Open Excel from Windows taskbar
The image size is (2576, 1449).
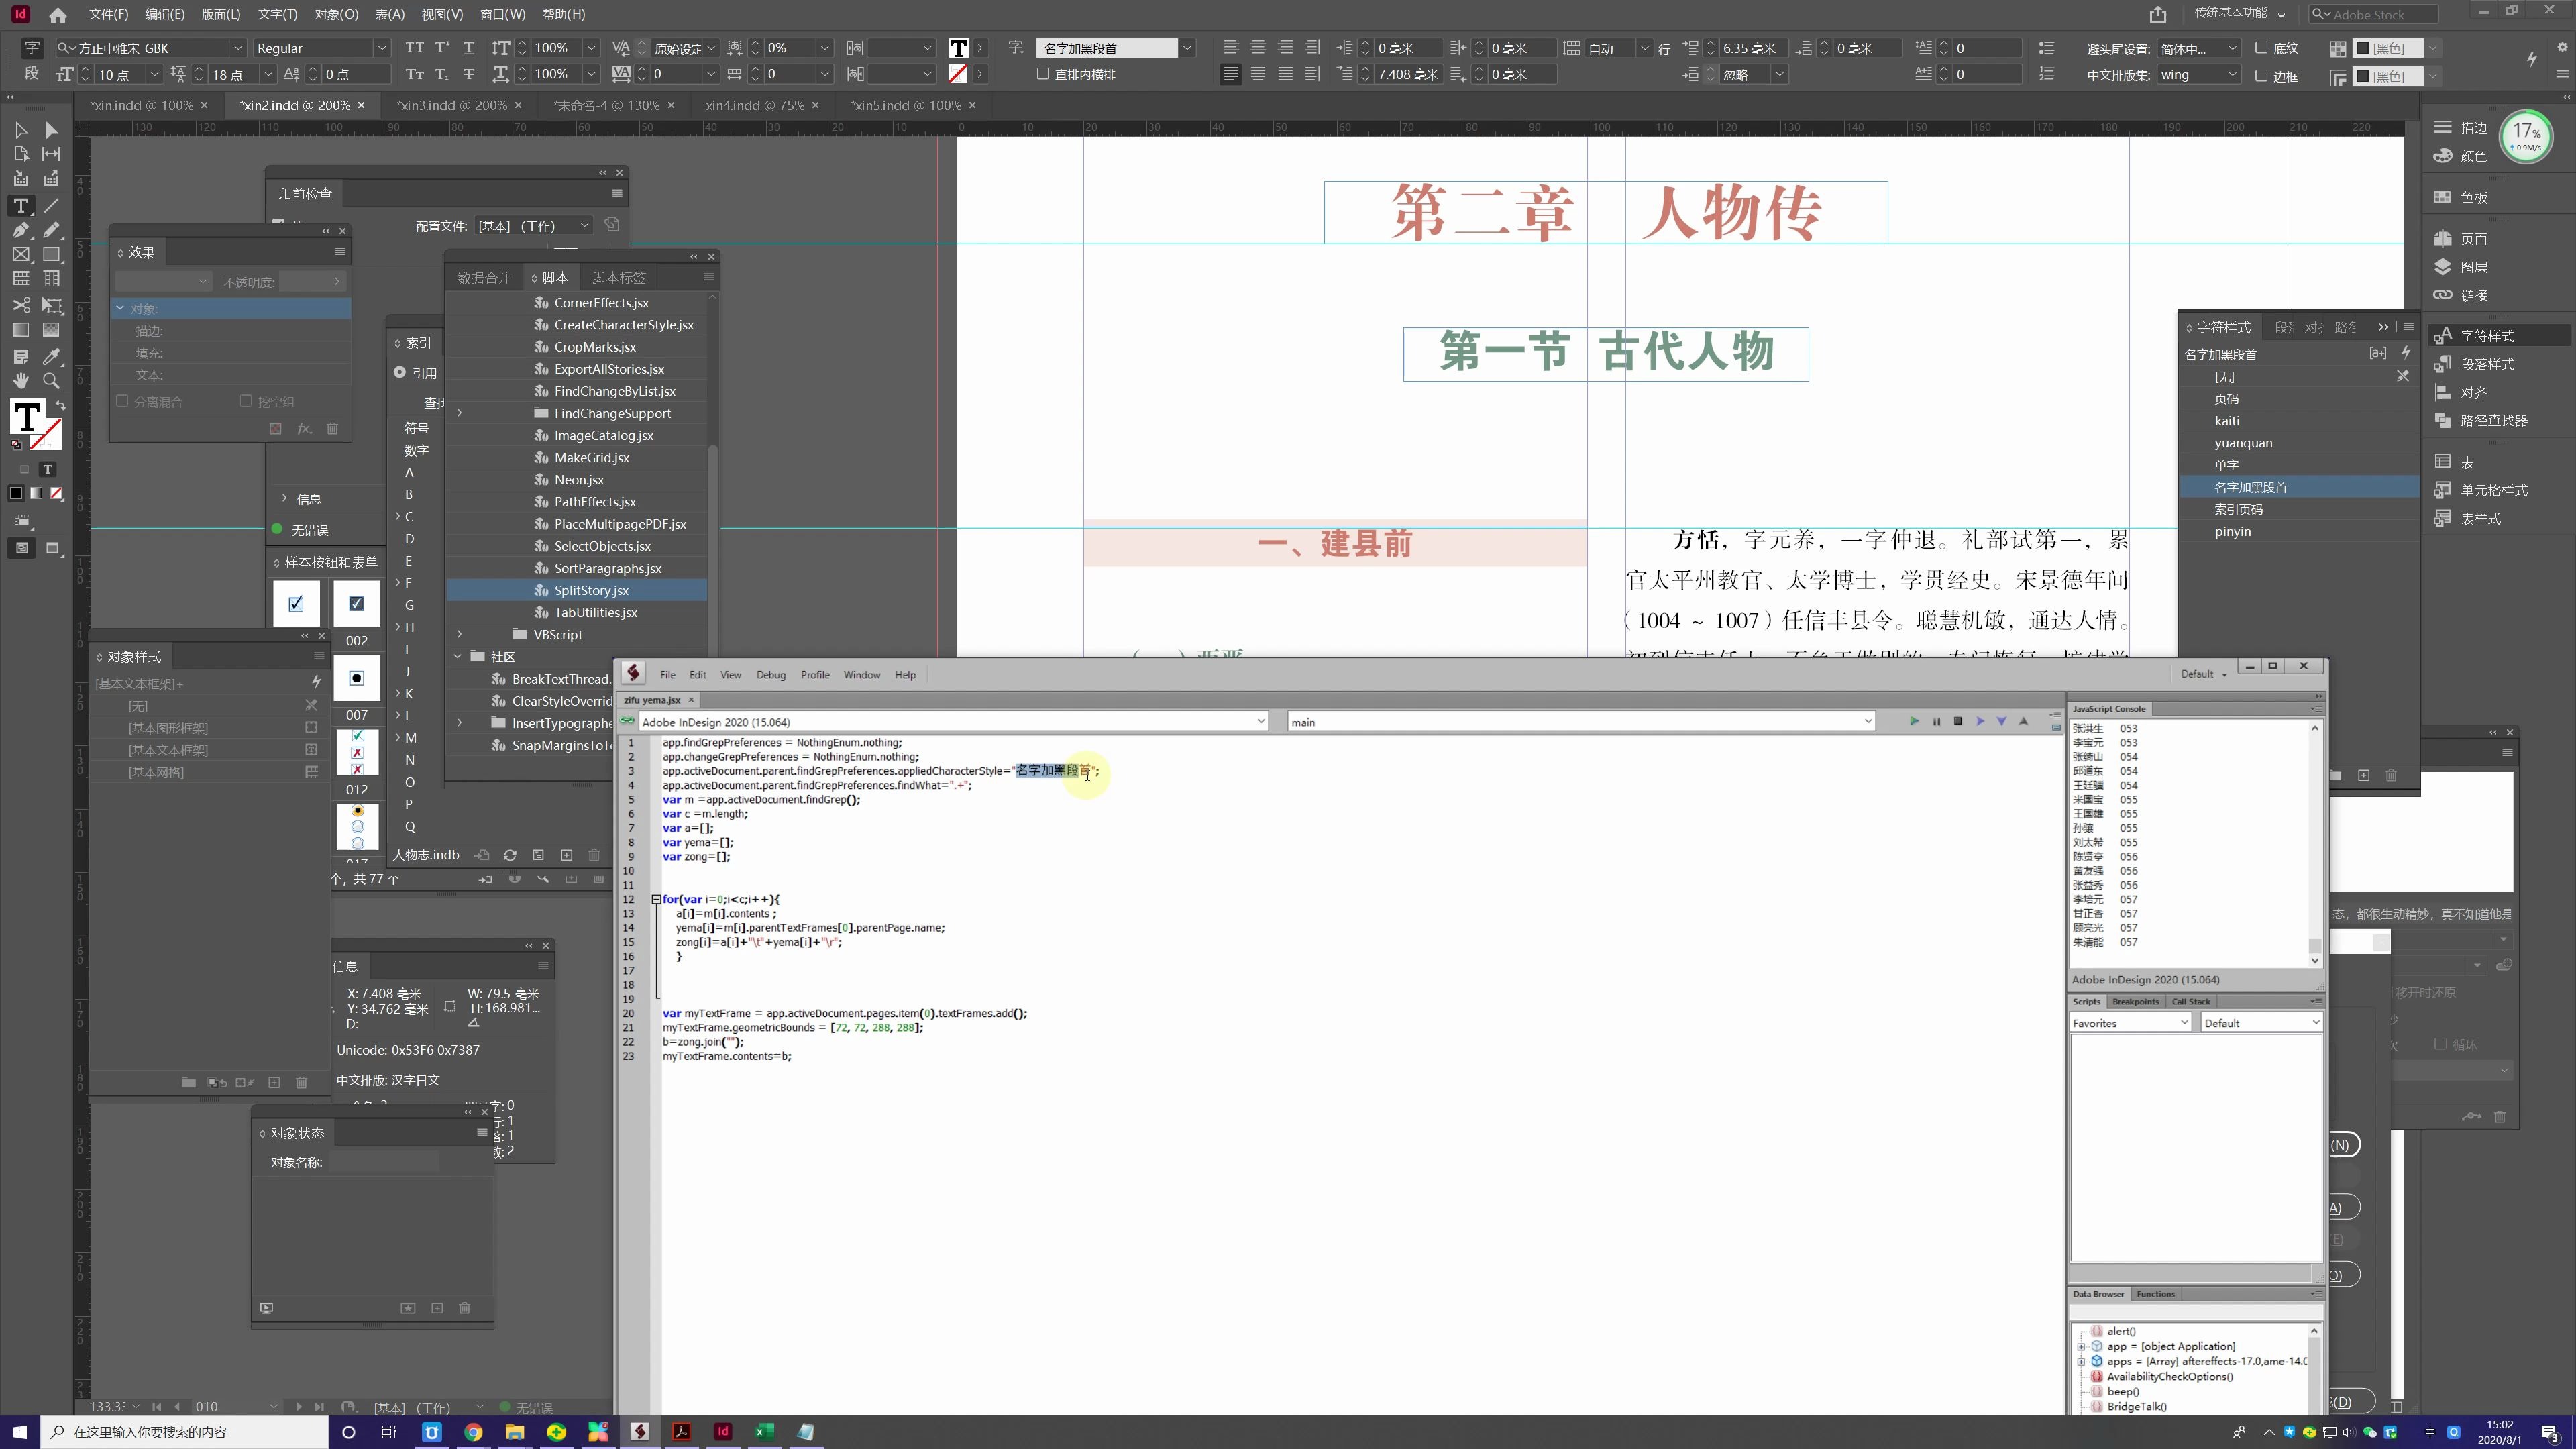(764, 1432)
